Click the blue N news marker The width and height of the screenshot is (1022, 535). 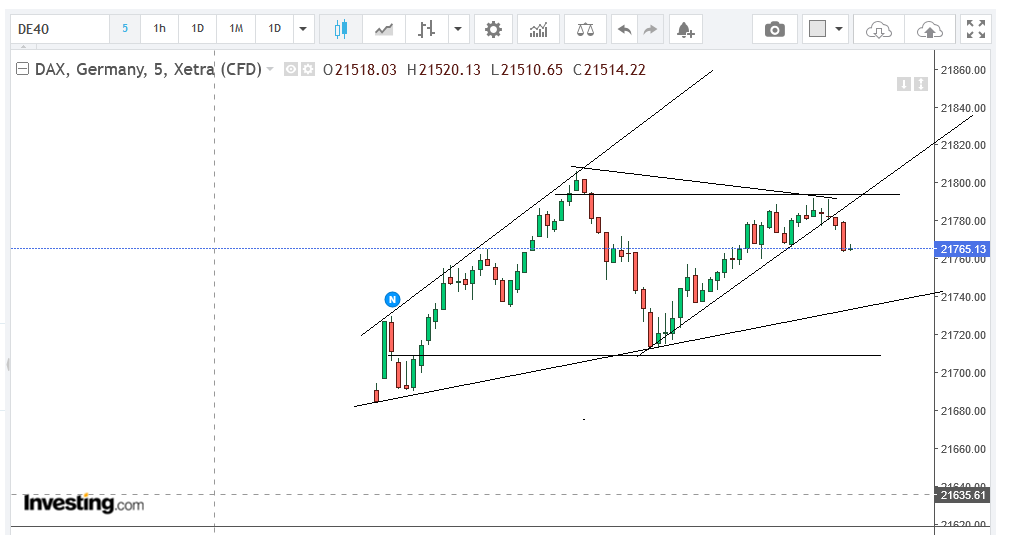click(x=392, y=299)
